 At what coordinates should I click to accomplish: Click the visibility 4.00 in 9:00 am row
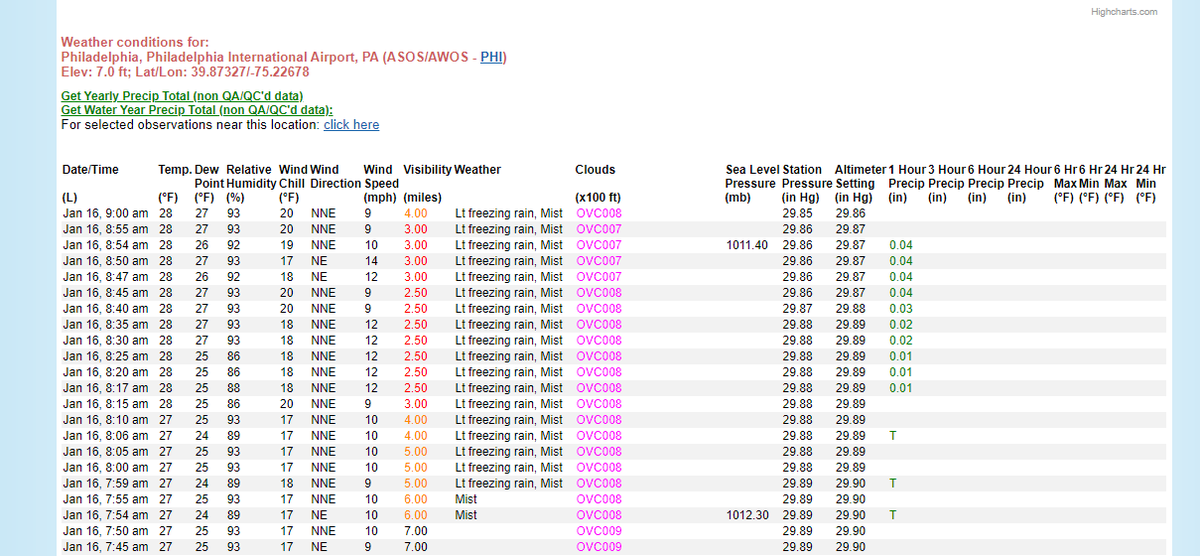pyautogui.click(x=415, y=214)
